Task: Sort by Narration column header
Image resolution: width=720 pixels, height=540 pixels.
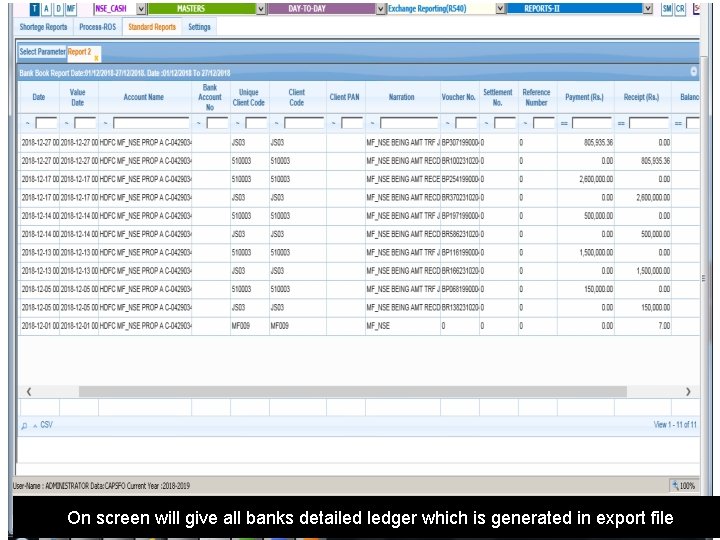Action: [x=402, y=97]
